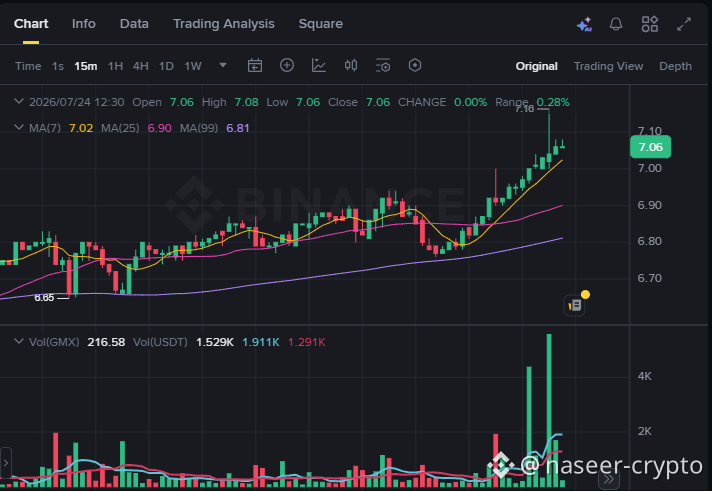Open the Square tab
The image size is (712, 491).
click(321, 24)
